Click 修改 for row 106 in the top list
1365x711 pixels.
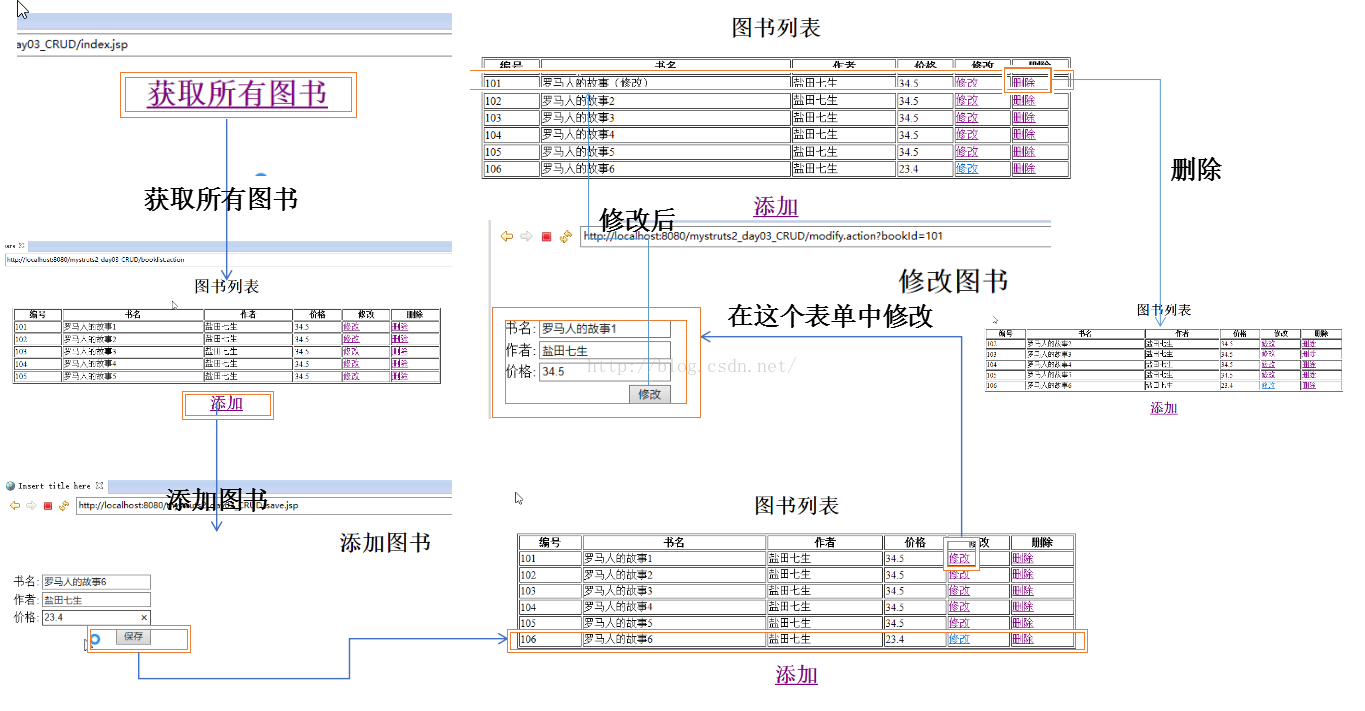click(x=967, y=168)
